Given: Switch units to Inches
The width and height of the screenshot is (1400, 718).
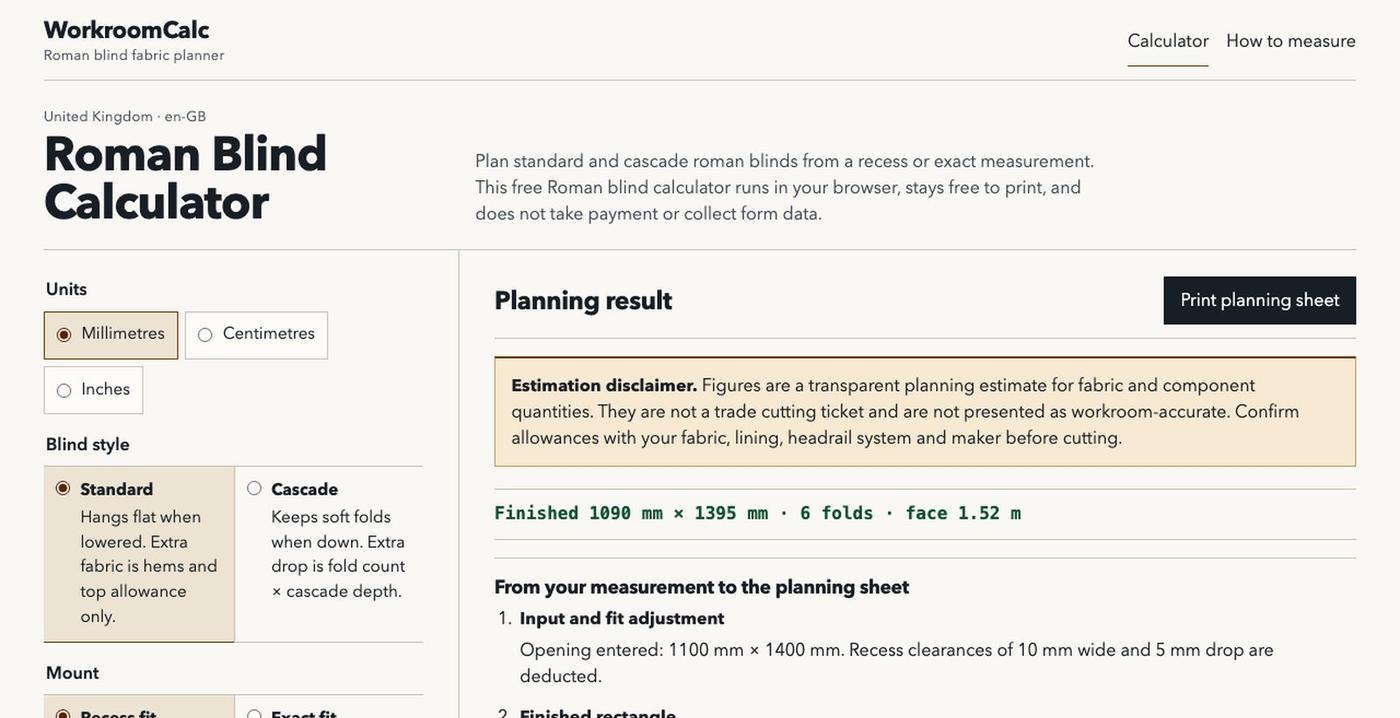Looking at the screenshot, I should pyautogui.click(x=93, y=390).
